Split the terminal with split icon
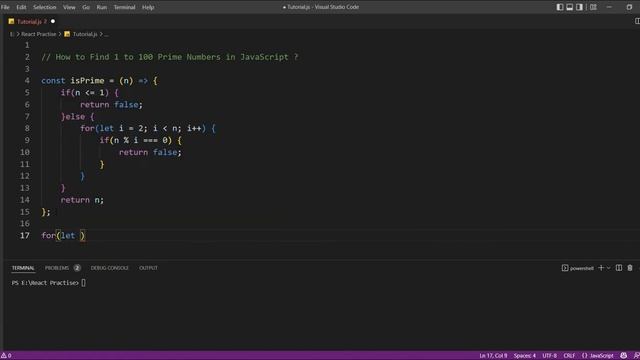This screenshot has height=360, width=640. [619, 268]
